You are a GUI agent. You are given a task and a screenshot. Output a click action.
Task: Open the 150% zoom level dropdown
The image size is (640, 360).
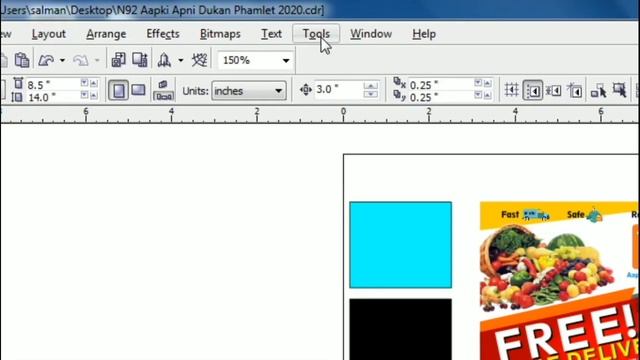click(286, 61)
